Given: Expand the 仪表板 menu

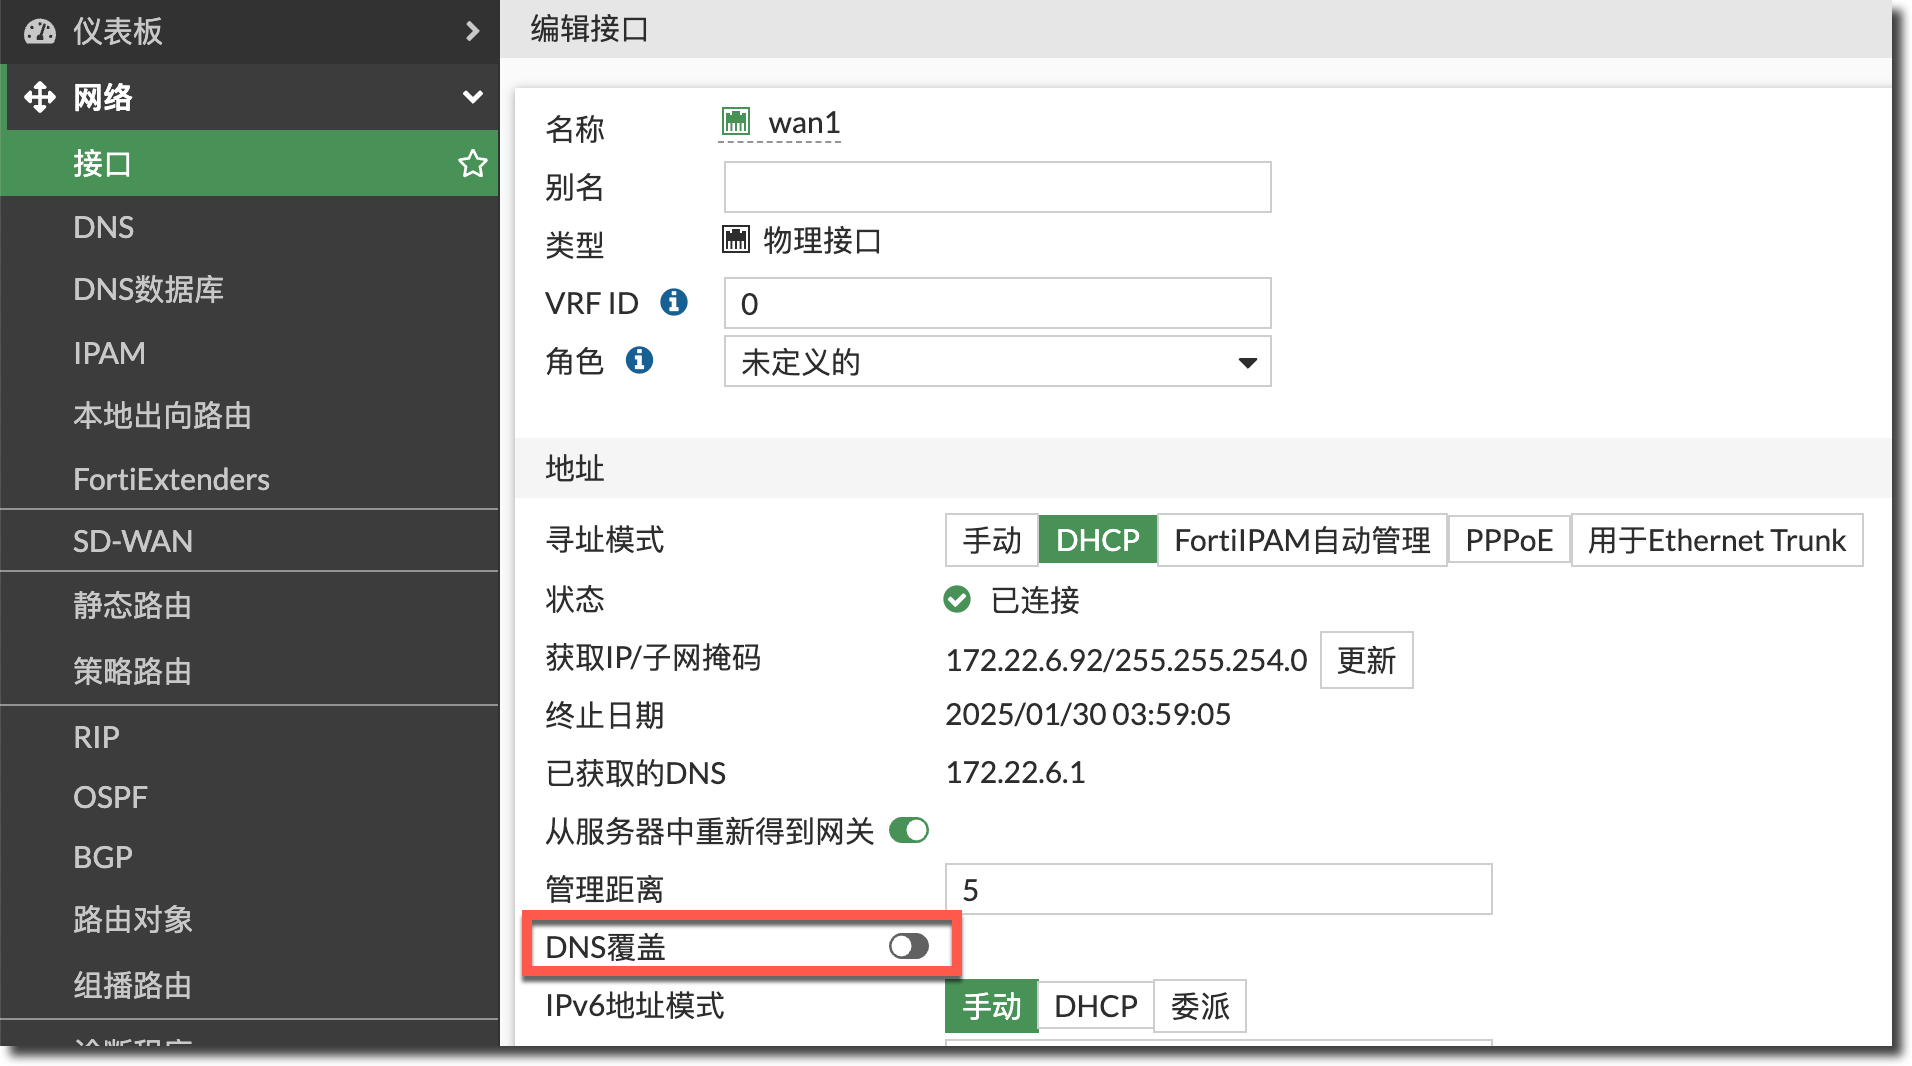Looking at the screenshot, I should [x=472, y=32].
